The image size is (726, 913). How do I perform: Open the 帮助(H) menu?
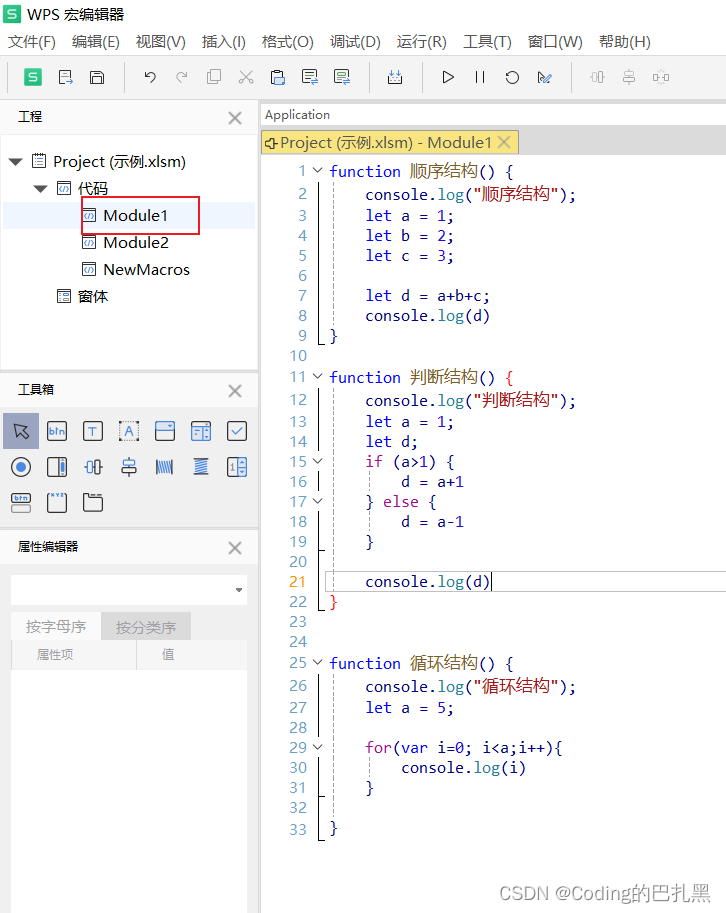pyautogui.click(x=625, y=42)
